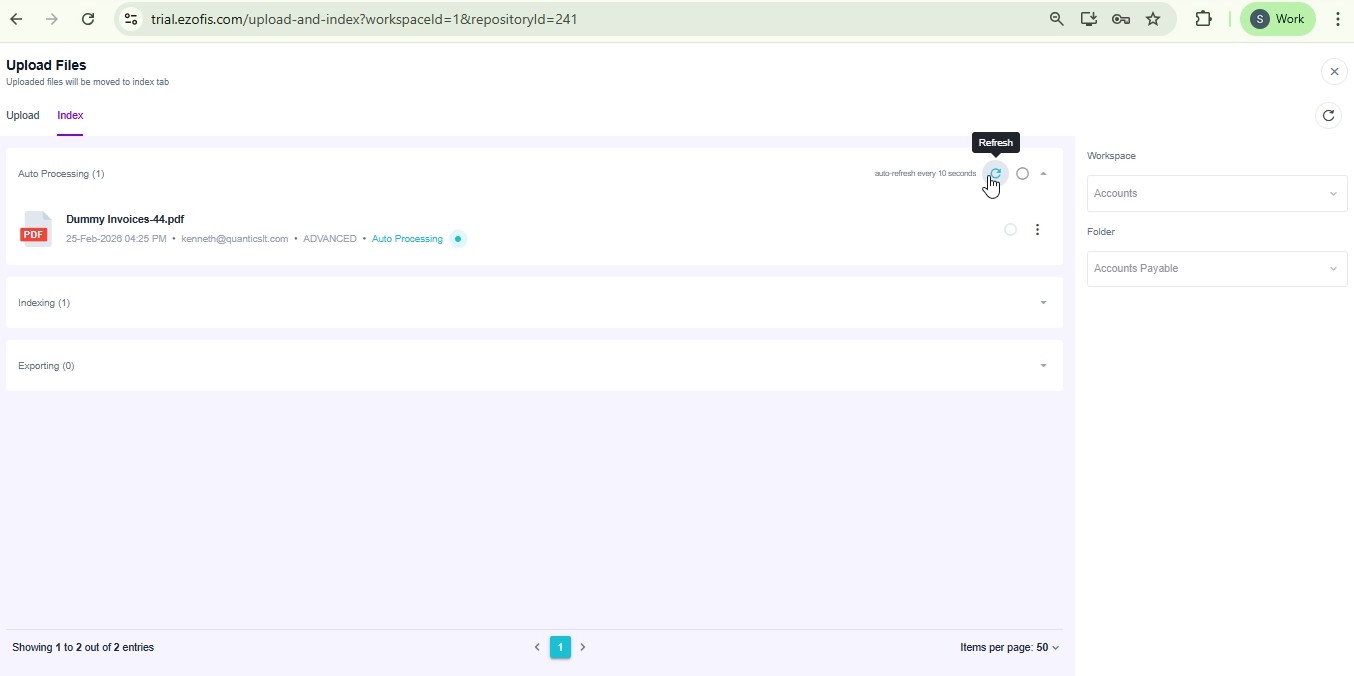Expand the Indexing (1) section

pyautogui.click(x=1044, y=303)
